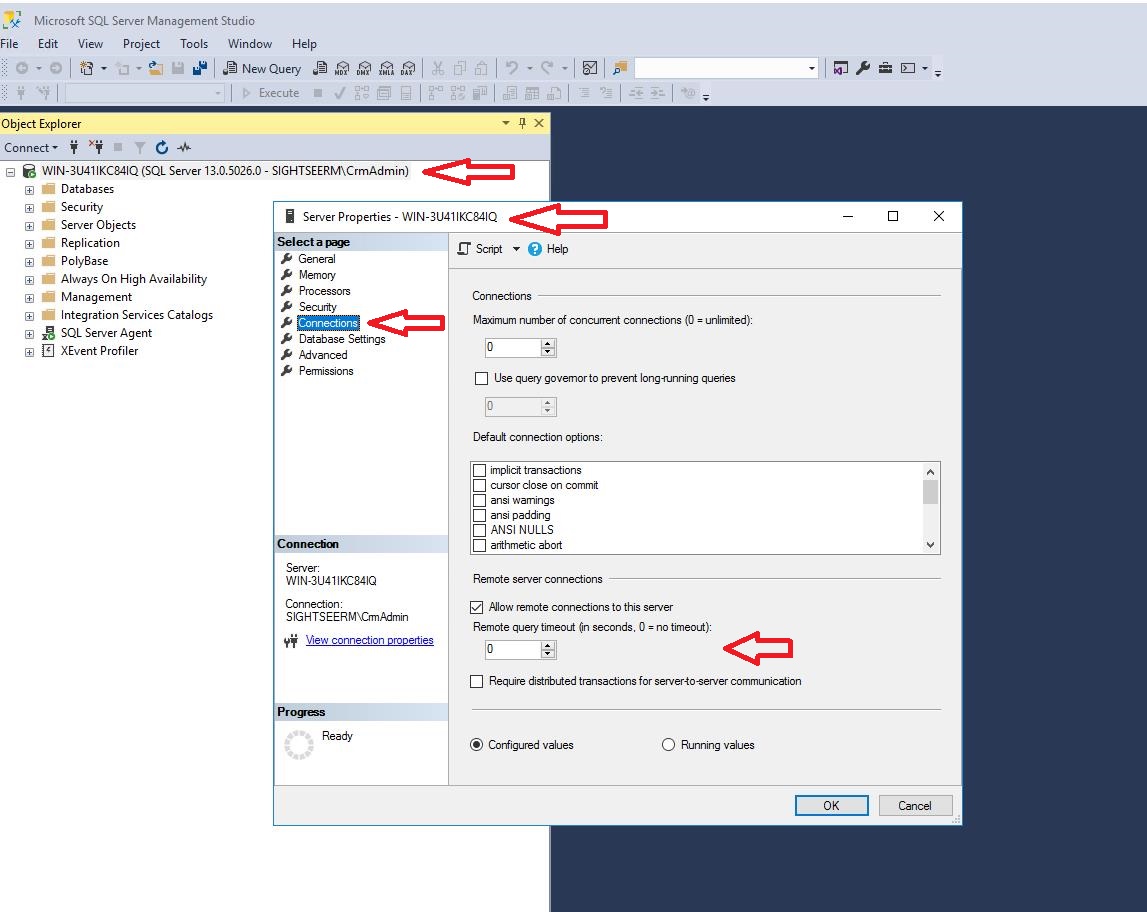
Task: Check the ansi padding option
Action: 480,515
